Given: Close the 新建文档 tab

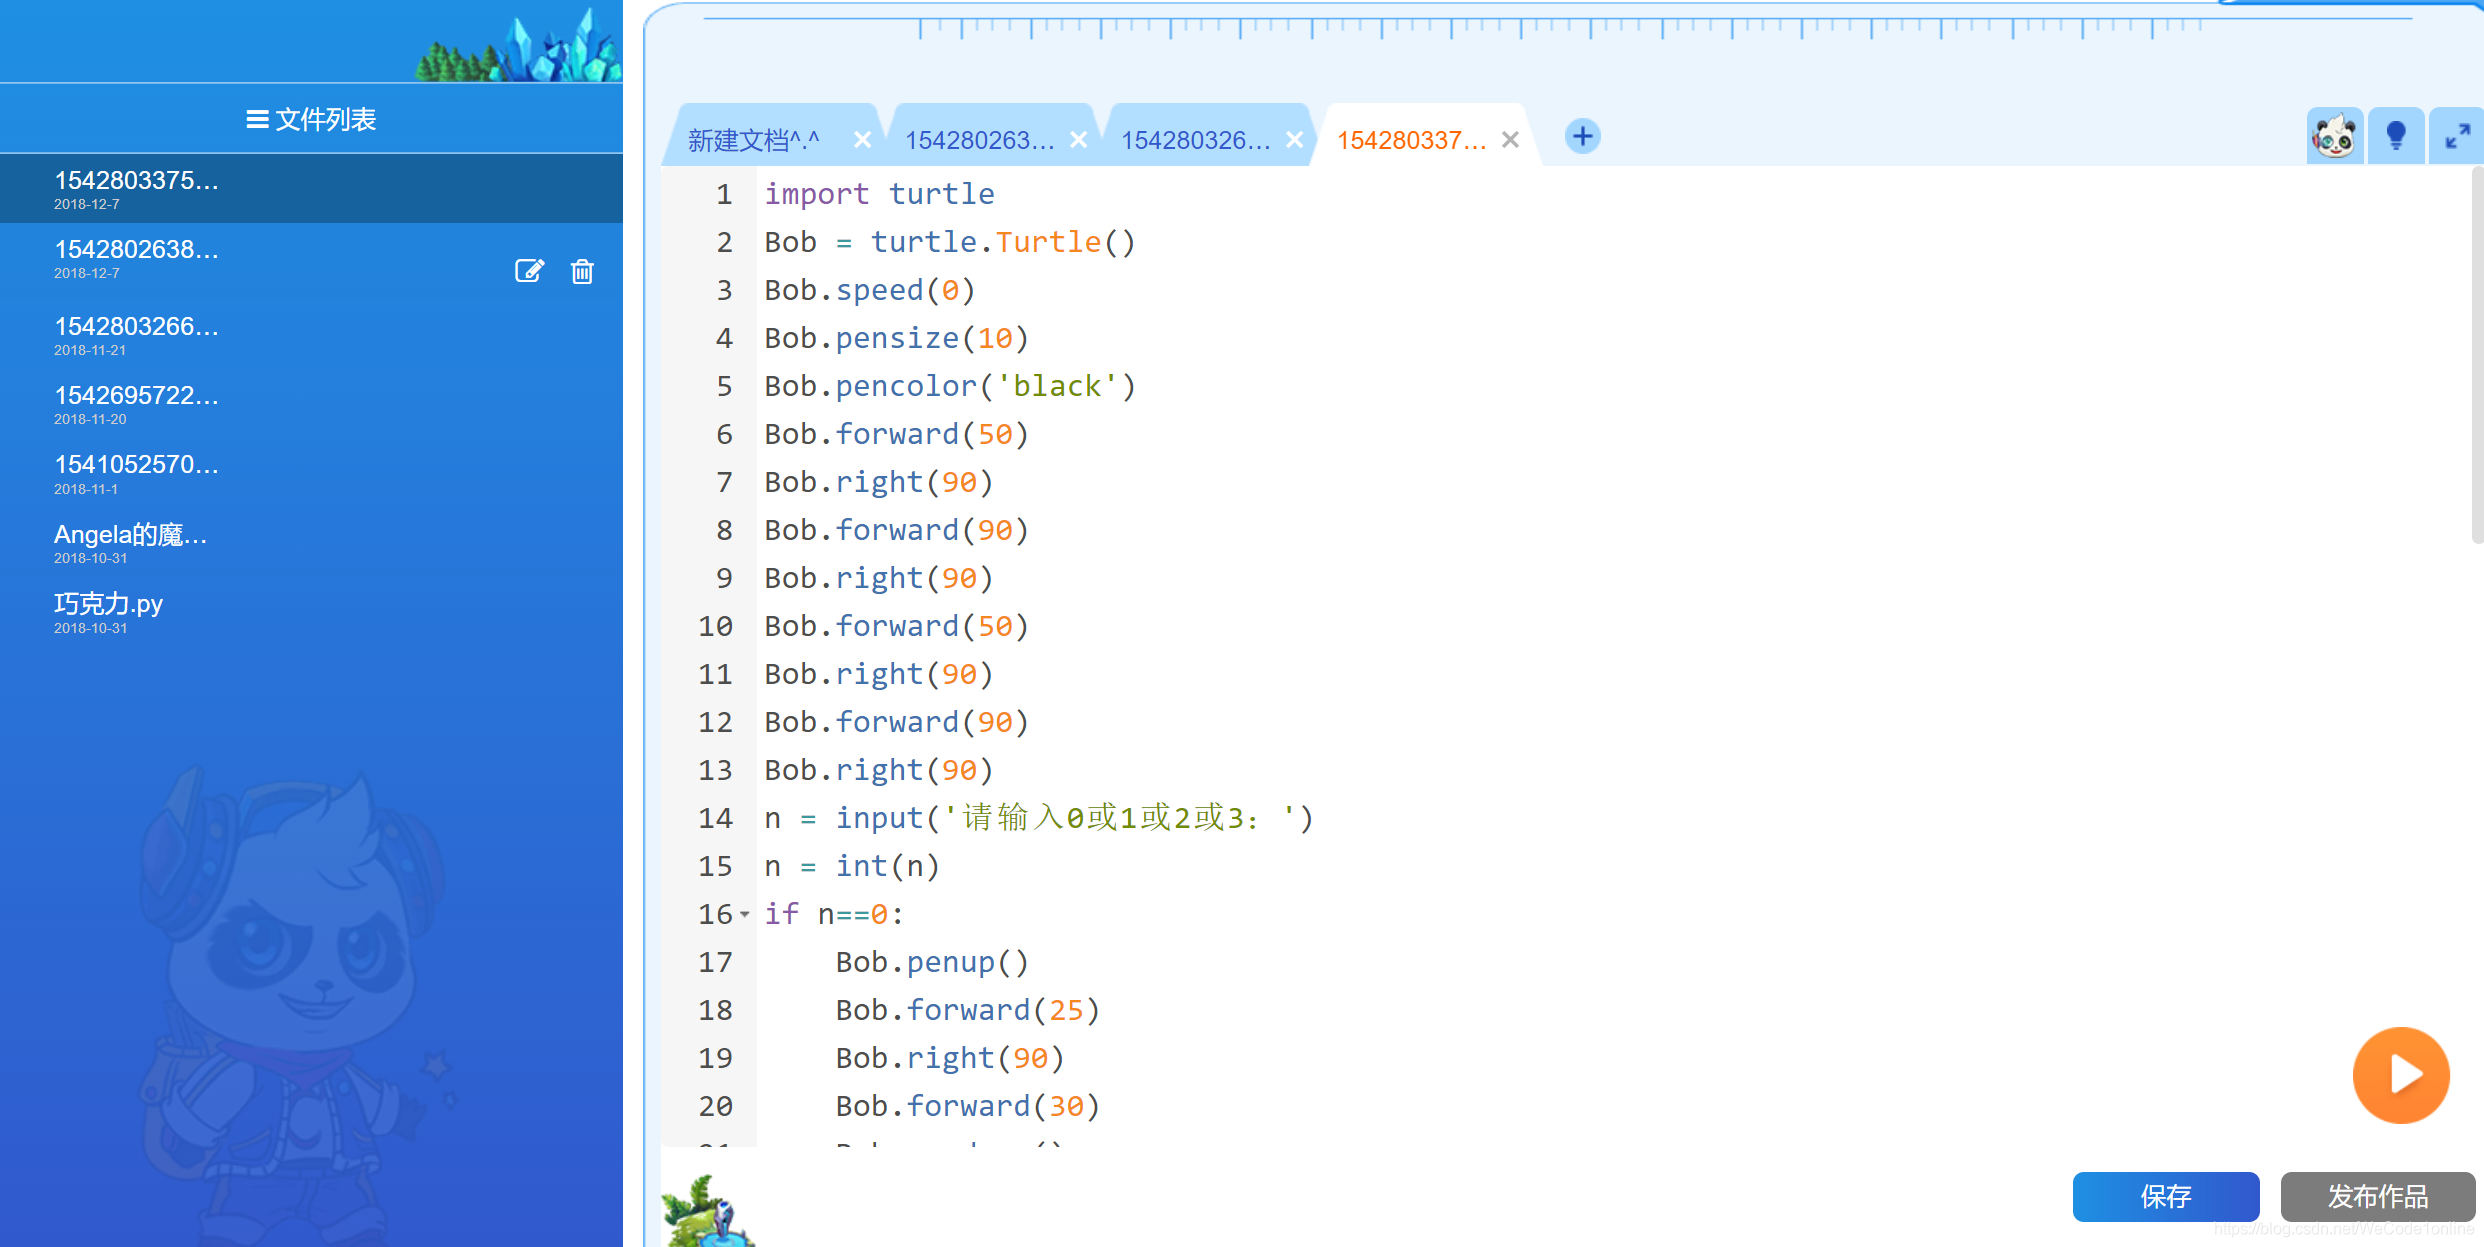Looking at the screenshot, I should [x=862, y=140].
